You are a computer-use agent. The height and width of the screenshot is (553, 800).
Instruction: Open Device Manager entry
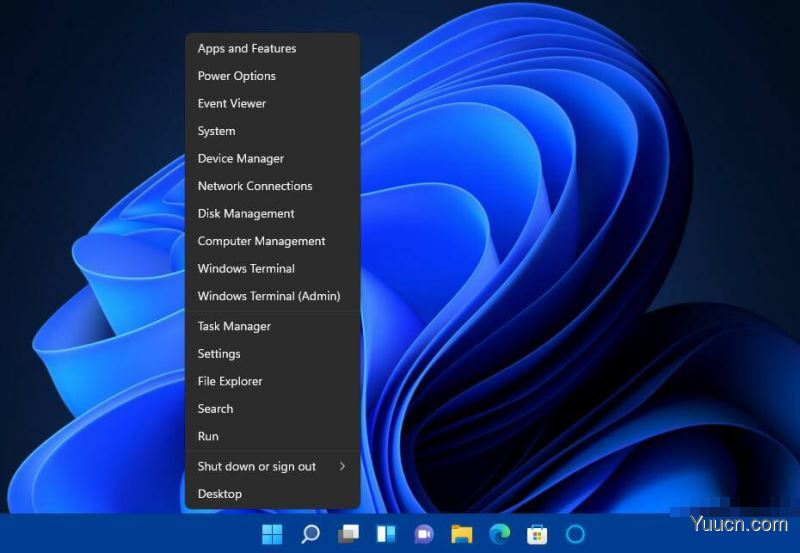coord(272,159)
